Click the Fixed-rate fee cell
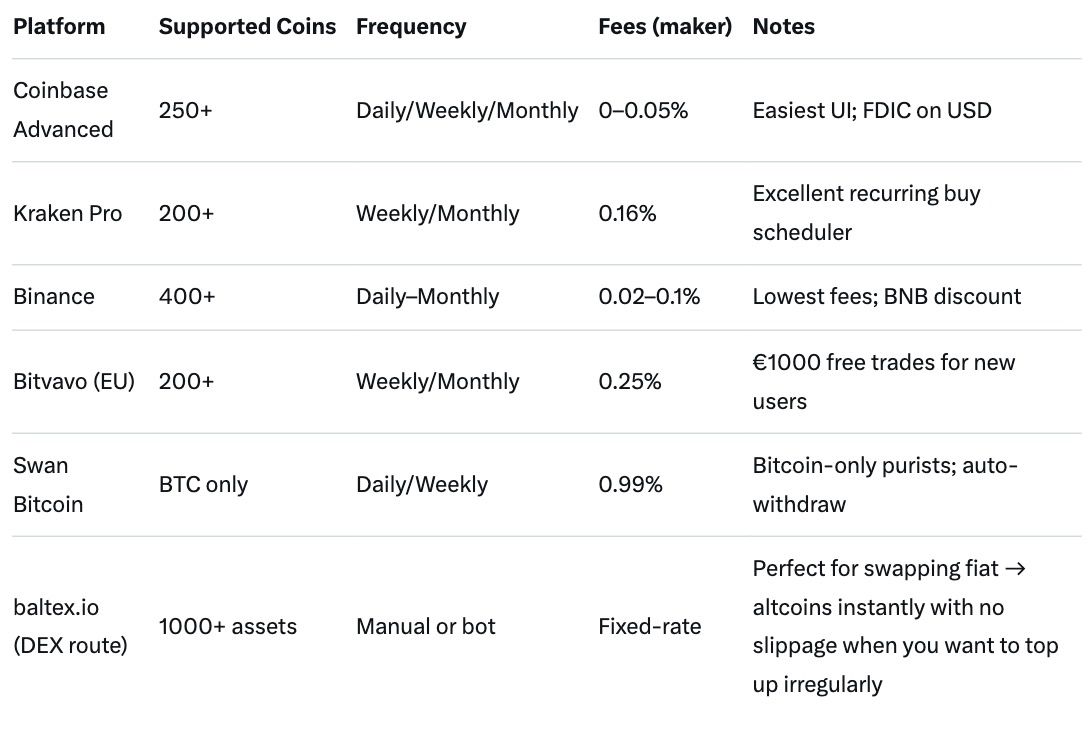Viewport: 1090px width, 730px height. click(650, 627)
